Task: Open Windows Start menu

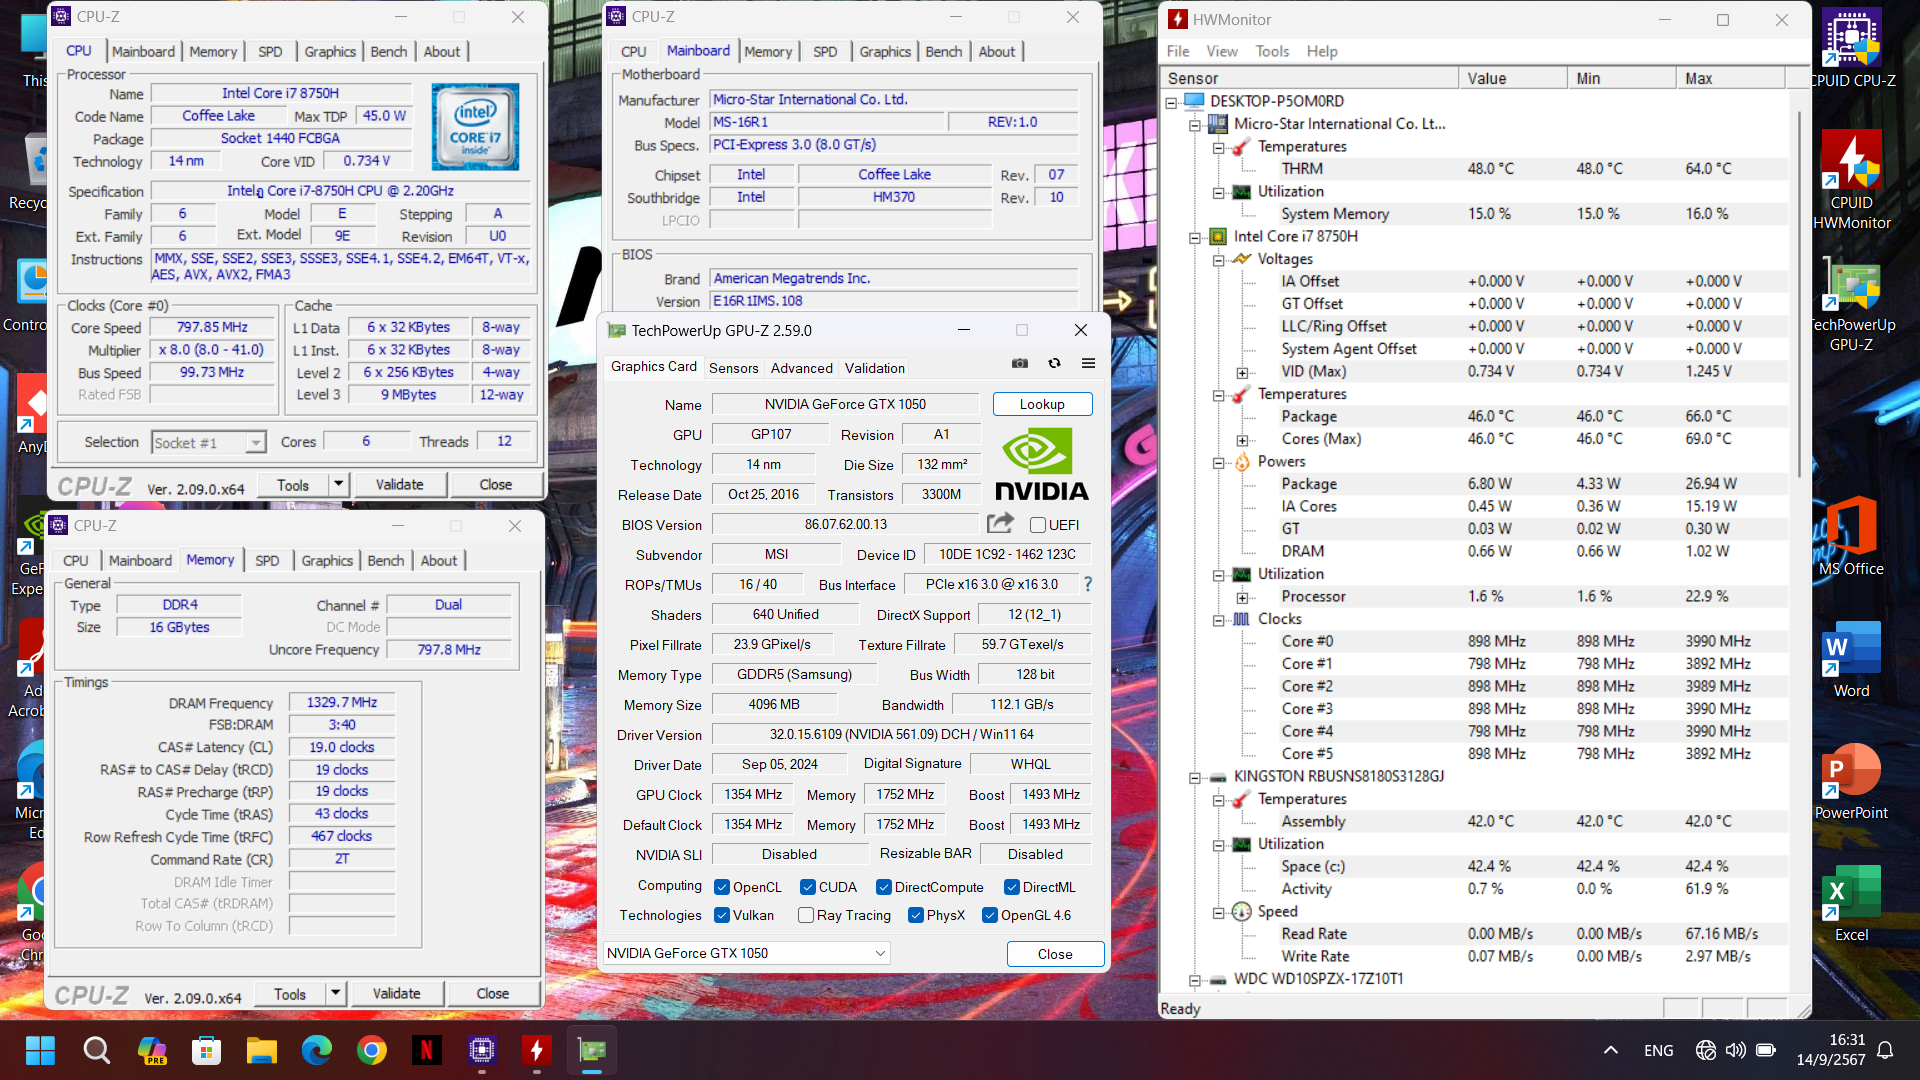Action: (41, 1050)
